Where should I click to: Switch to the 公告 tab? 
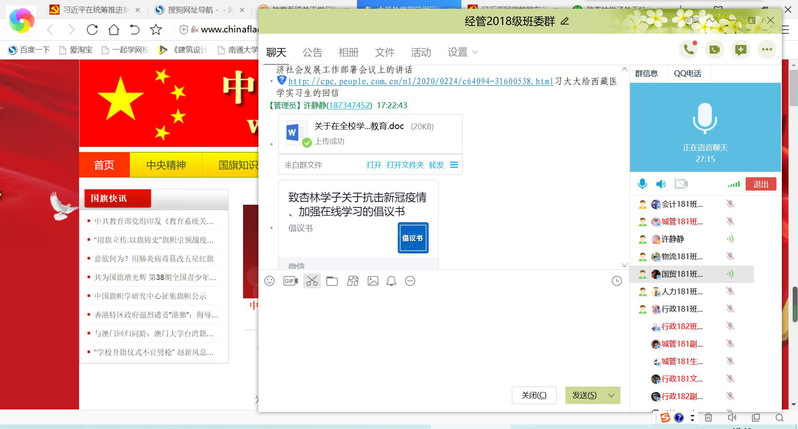click(x=312, y=52)
